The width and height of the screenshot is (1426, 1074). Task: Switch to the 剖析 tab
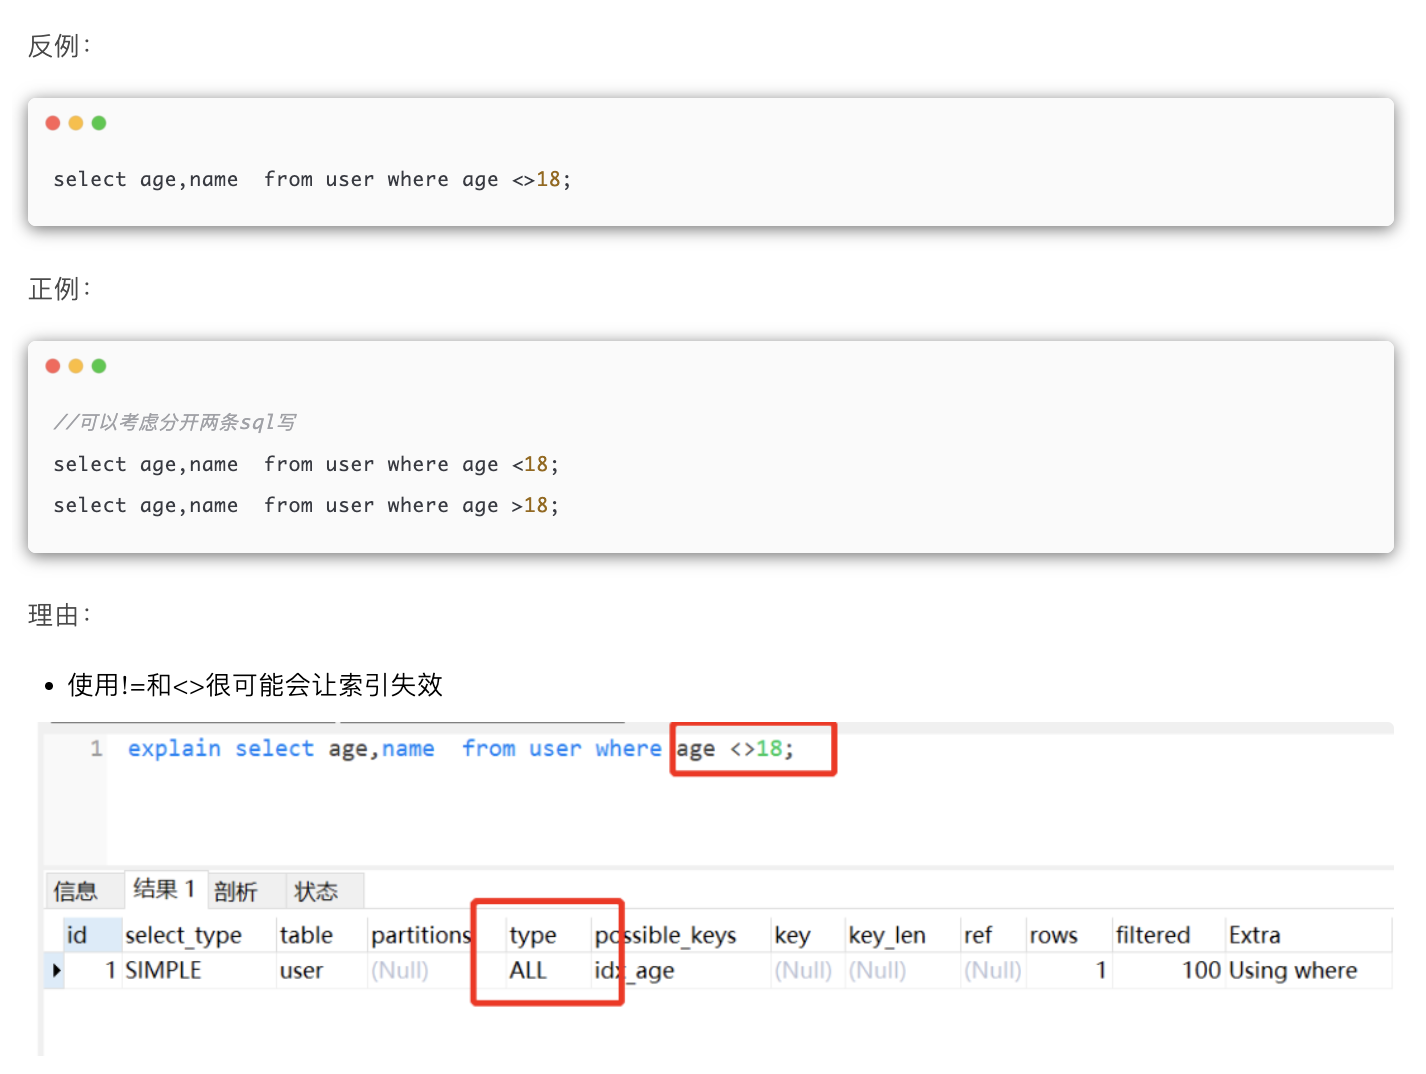tap(236, 891)
